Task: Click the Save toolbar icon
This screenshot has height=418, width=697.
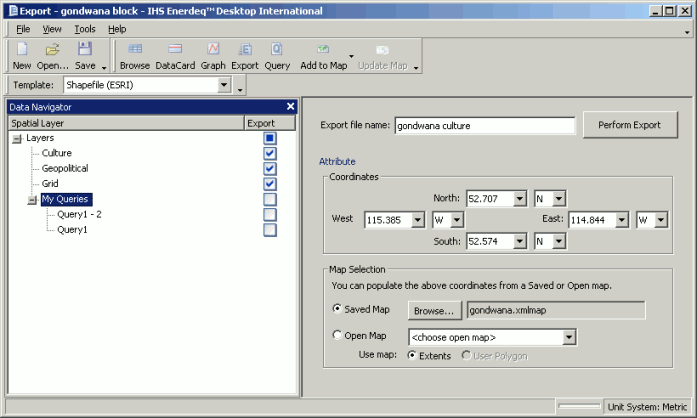Action: (85, 49)
